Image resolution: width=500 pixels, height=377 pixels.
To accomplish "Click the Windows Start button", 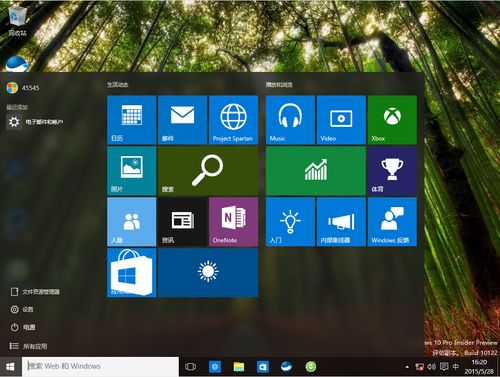I will pyautogui.click(x=10, y=367).
